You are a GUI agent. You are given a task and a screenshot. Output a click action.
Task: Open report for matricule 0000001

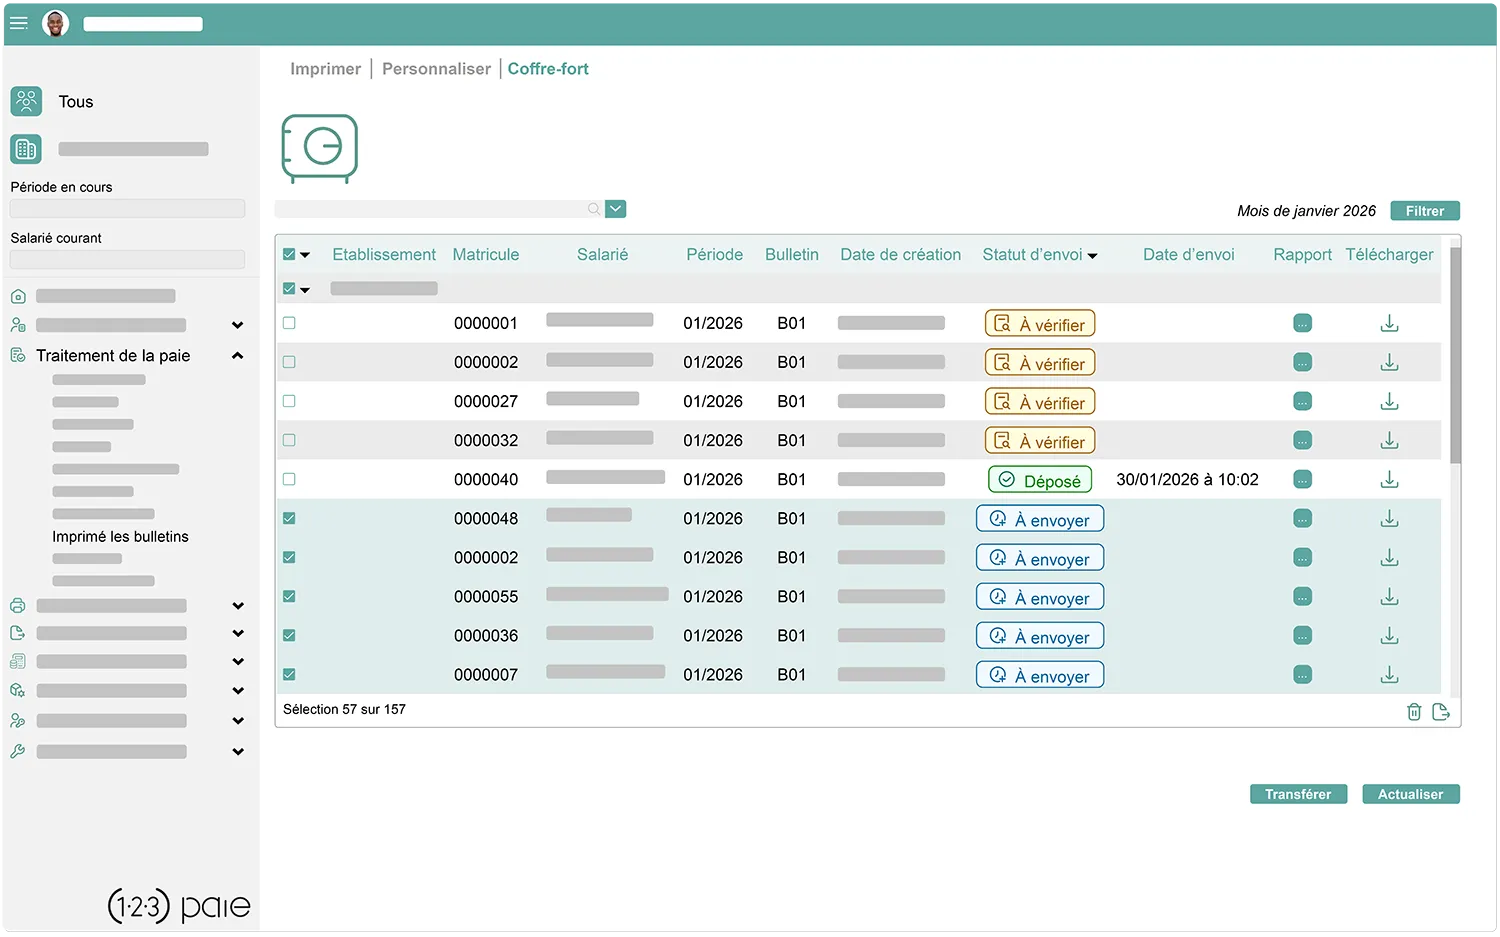click(x=1302, y=323)
